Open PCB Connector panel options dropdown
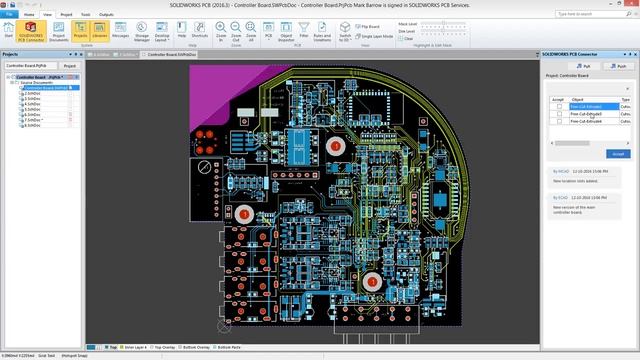Image resolution: width=640 pixels, height=360 pixels. 625,54
